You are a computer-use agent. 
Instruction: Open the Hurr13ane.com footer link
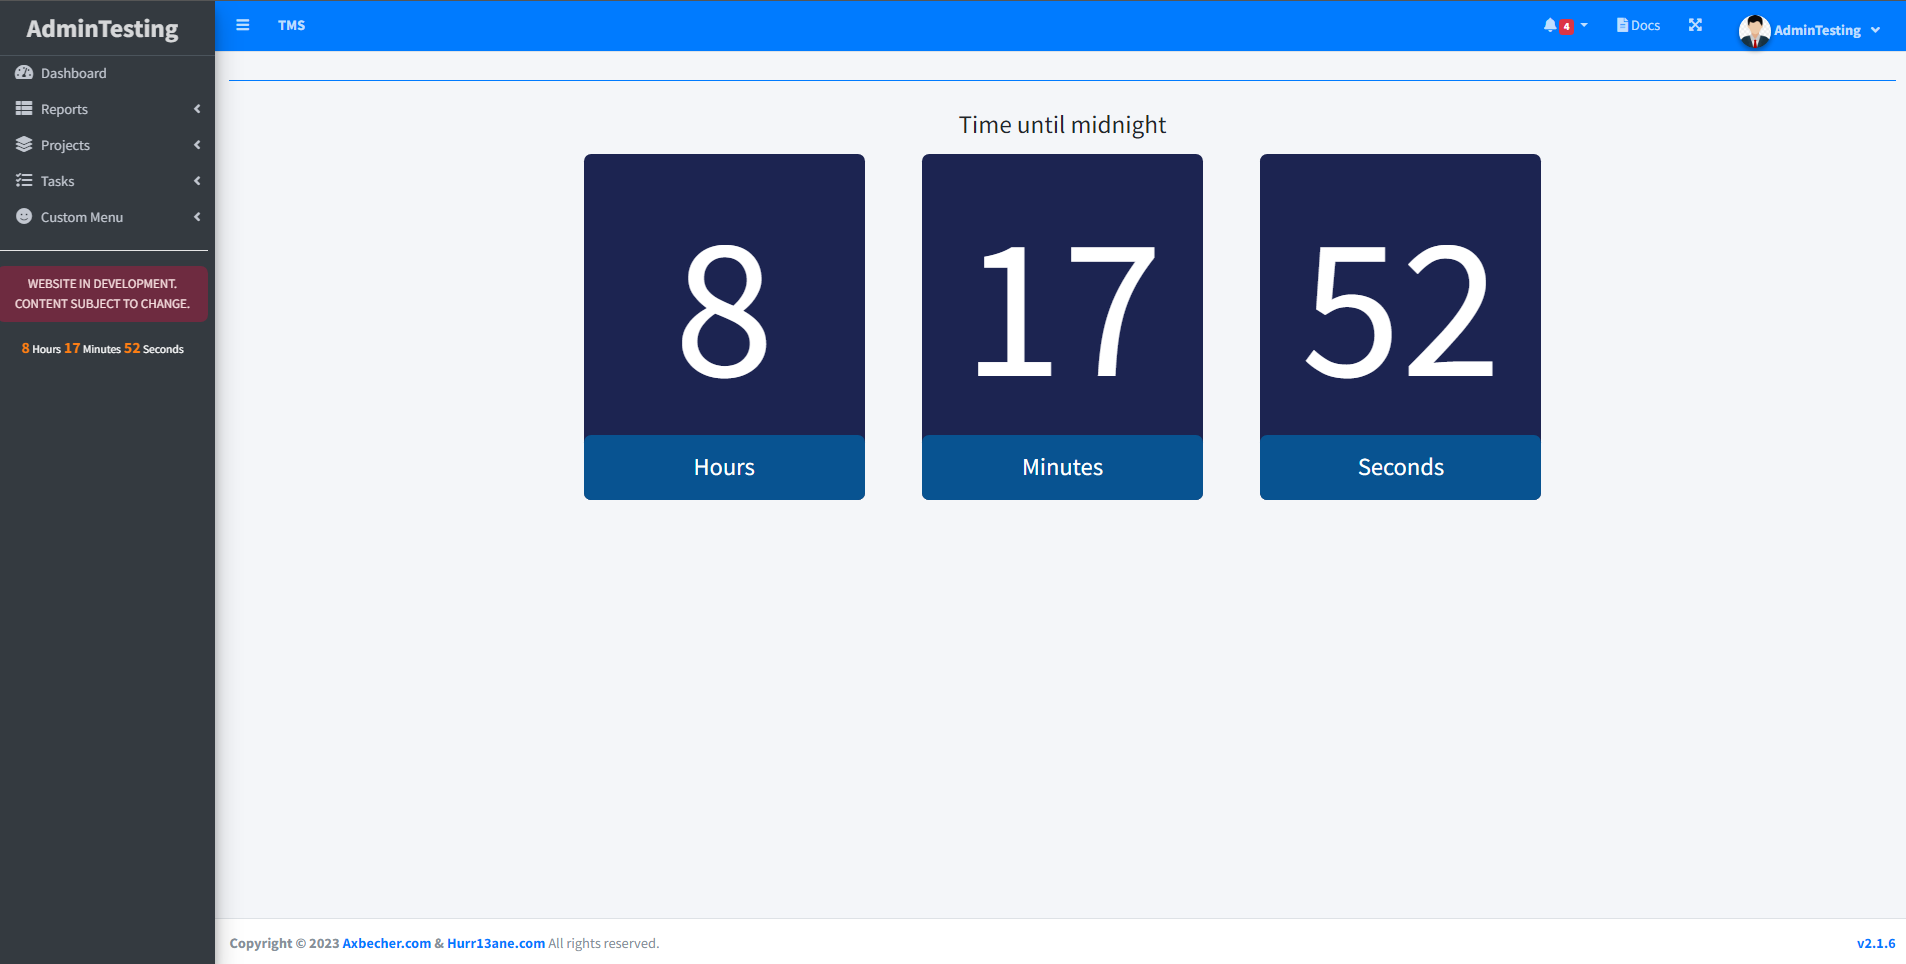coord(496,943)
